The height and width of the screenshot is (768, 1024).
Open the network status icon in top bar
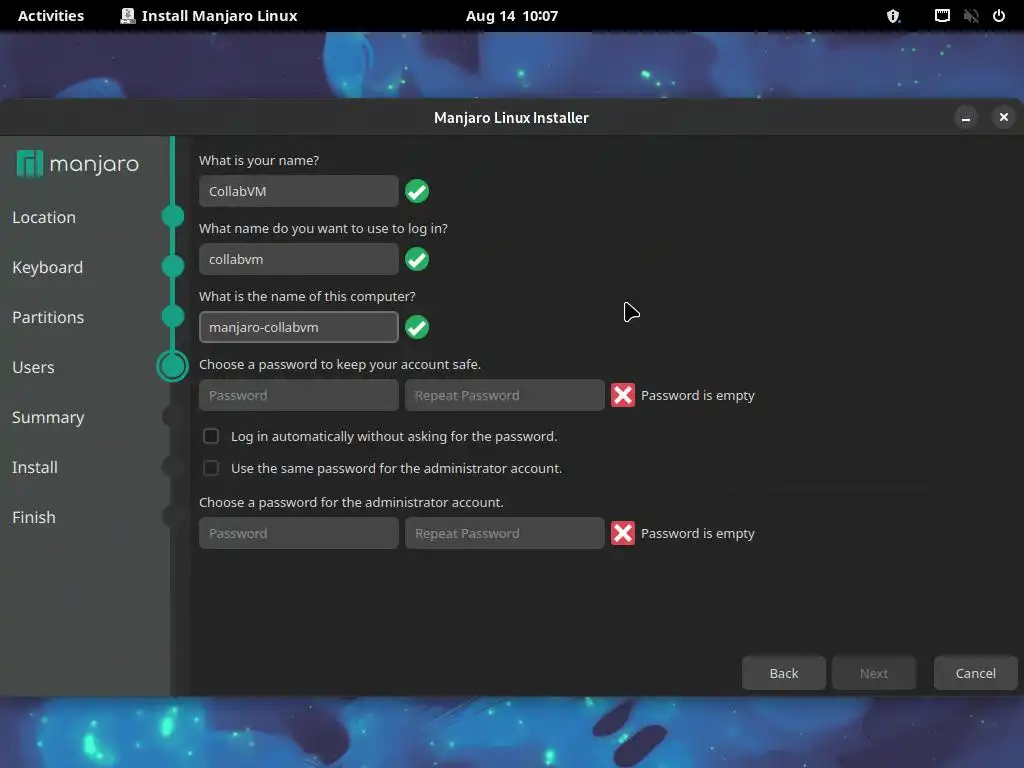pyautogui.click(x=942, y=16)
